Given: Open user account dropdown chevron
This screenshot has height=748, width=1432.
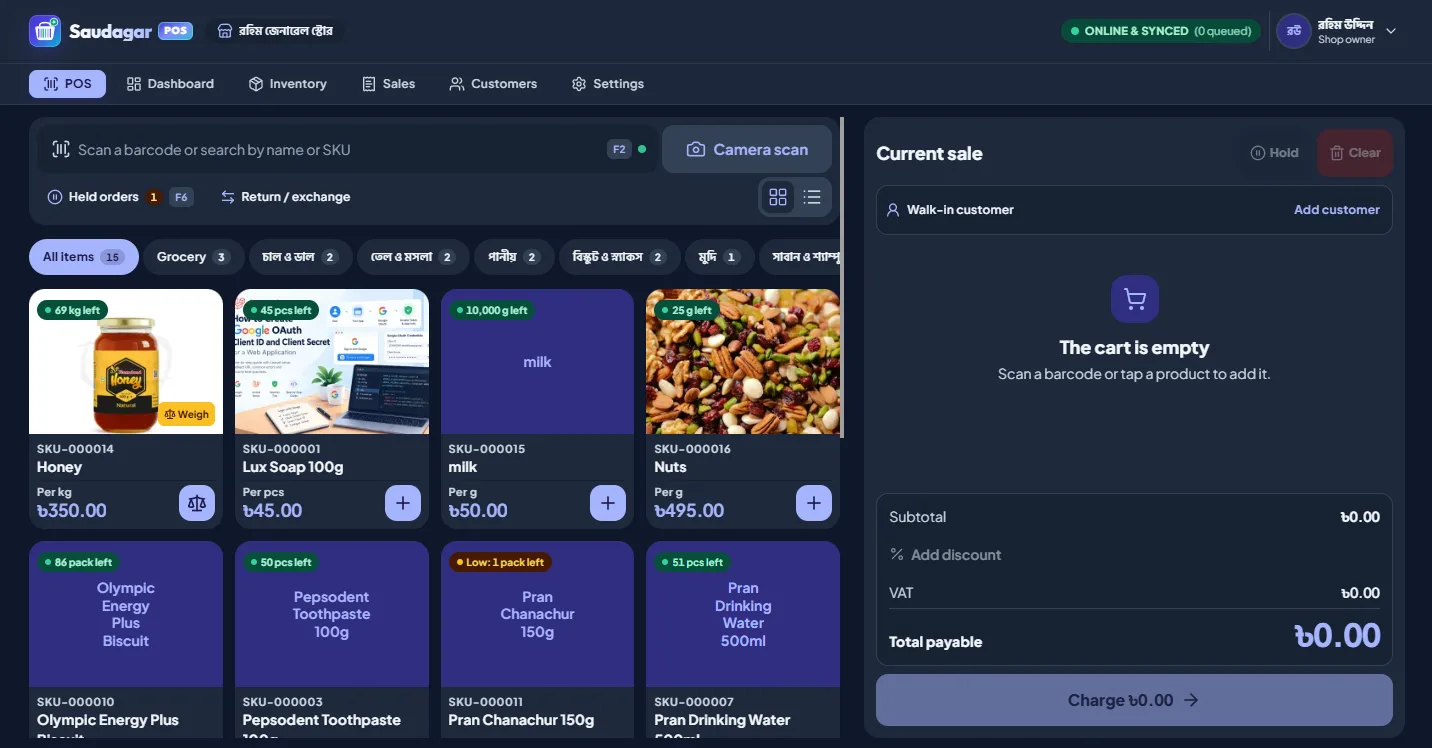Looking at the screenshot, I should coord(1390,31).
